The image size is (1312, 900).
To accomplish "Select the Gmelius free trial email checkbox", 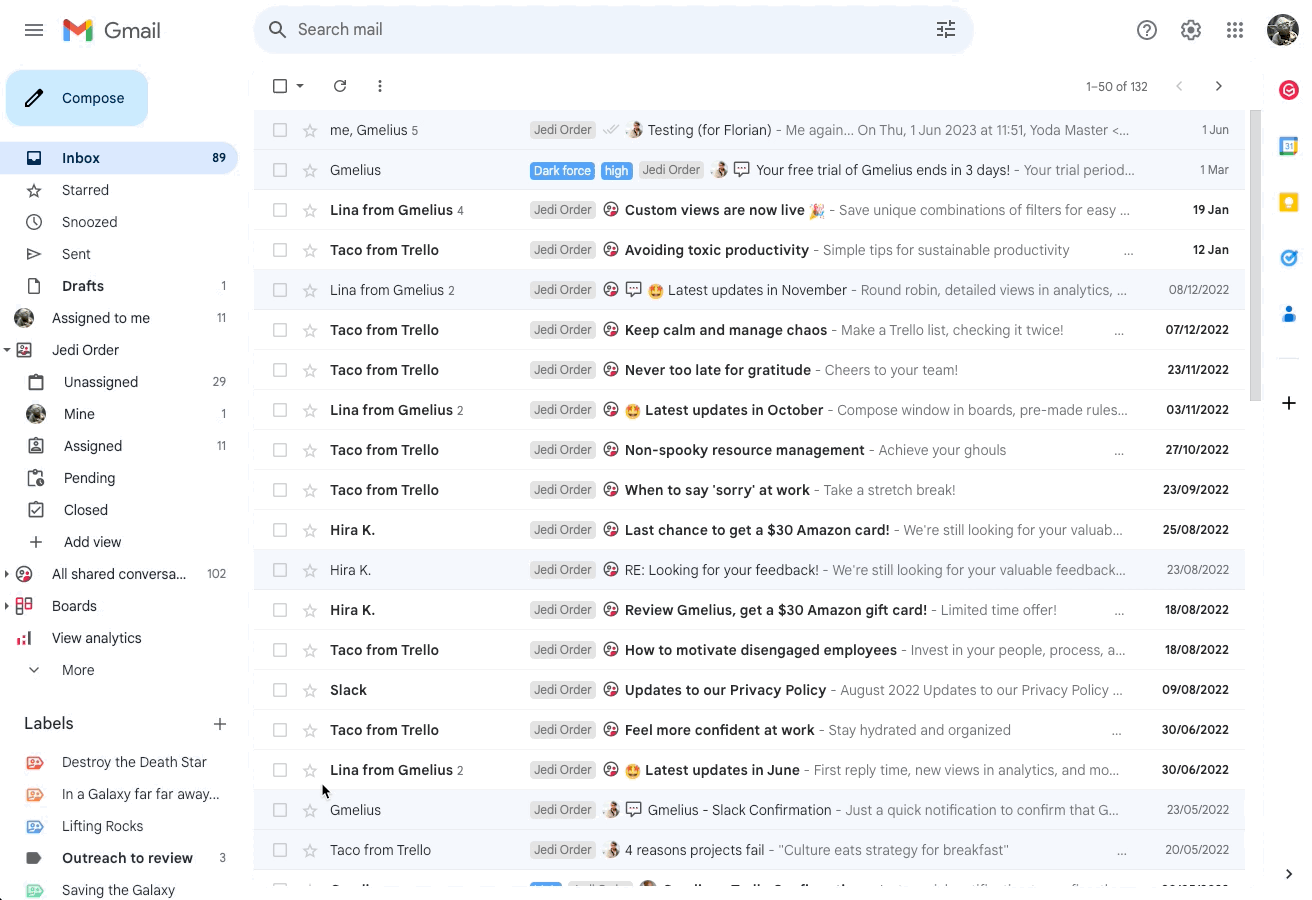I will [x=280, y=170].
